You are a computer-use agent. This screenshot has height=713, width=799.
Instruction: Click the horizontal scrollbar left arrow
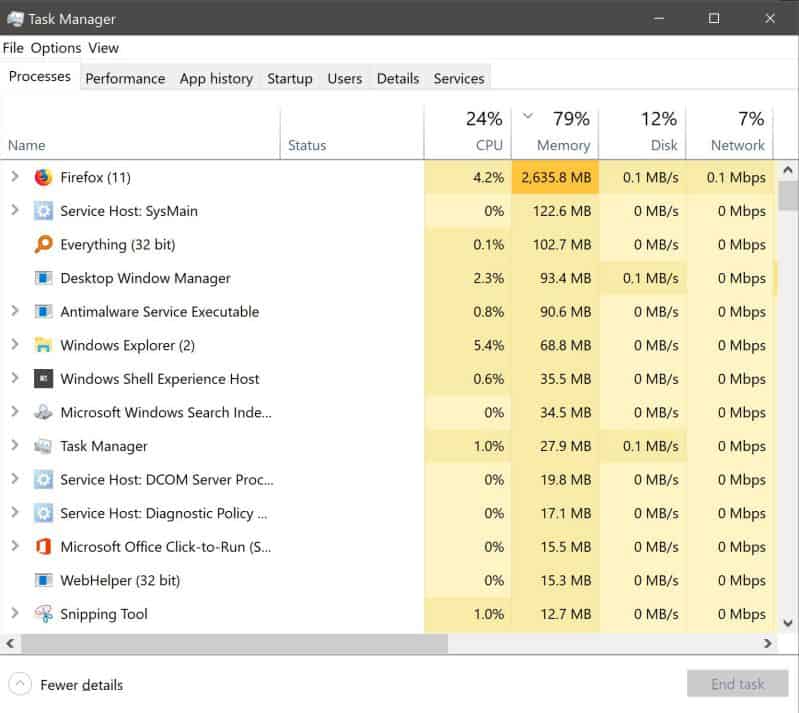10,643
